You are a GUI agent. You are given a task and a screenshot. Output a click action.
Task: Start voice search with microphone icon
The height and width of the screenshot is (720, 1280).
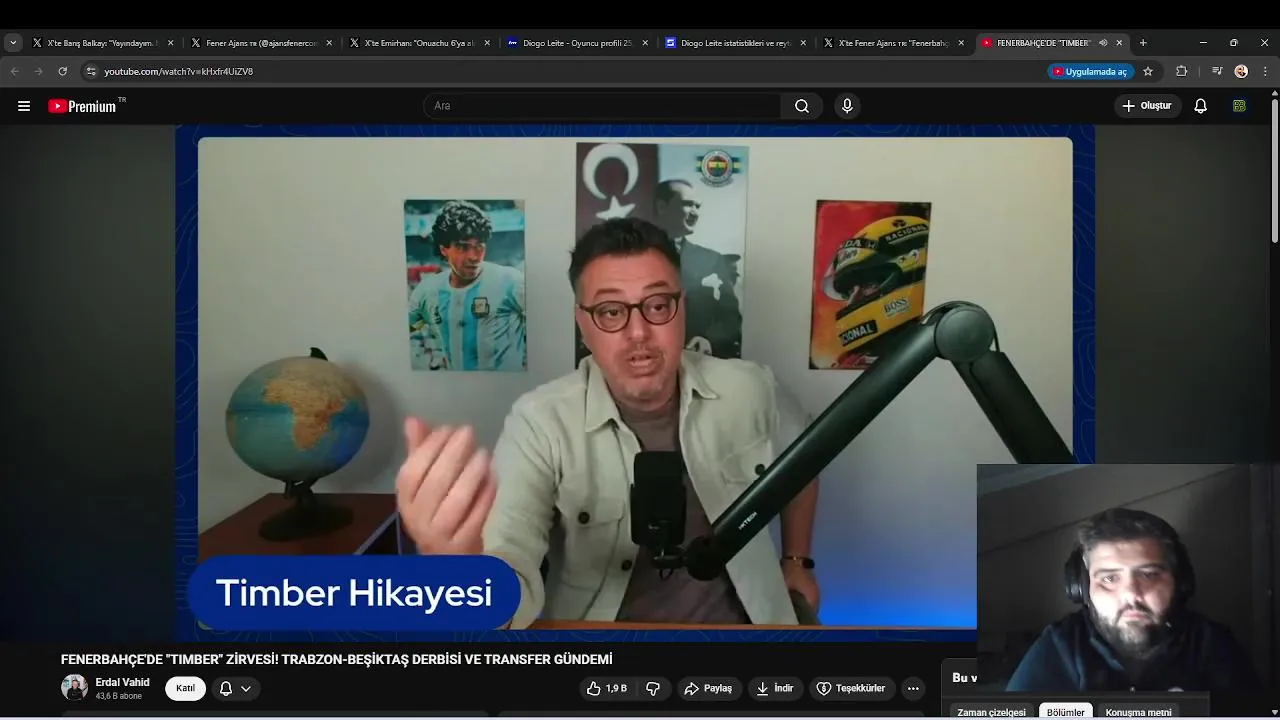pos(847,106)
